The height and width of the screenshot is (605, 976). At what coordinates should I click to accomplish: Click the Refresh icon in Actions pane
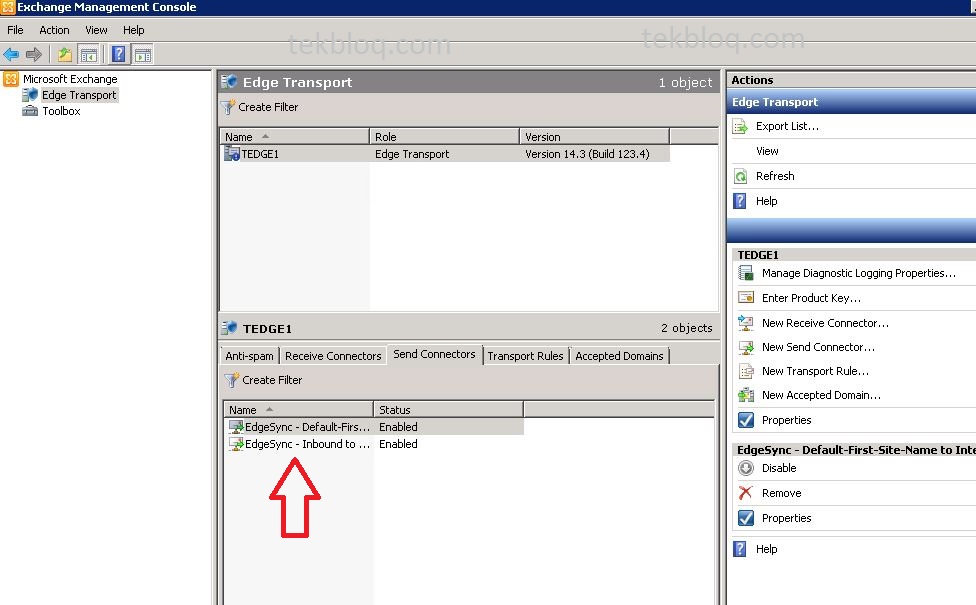pyautogui.click(x=740, y=177)
